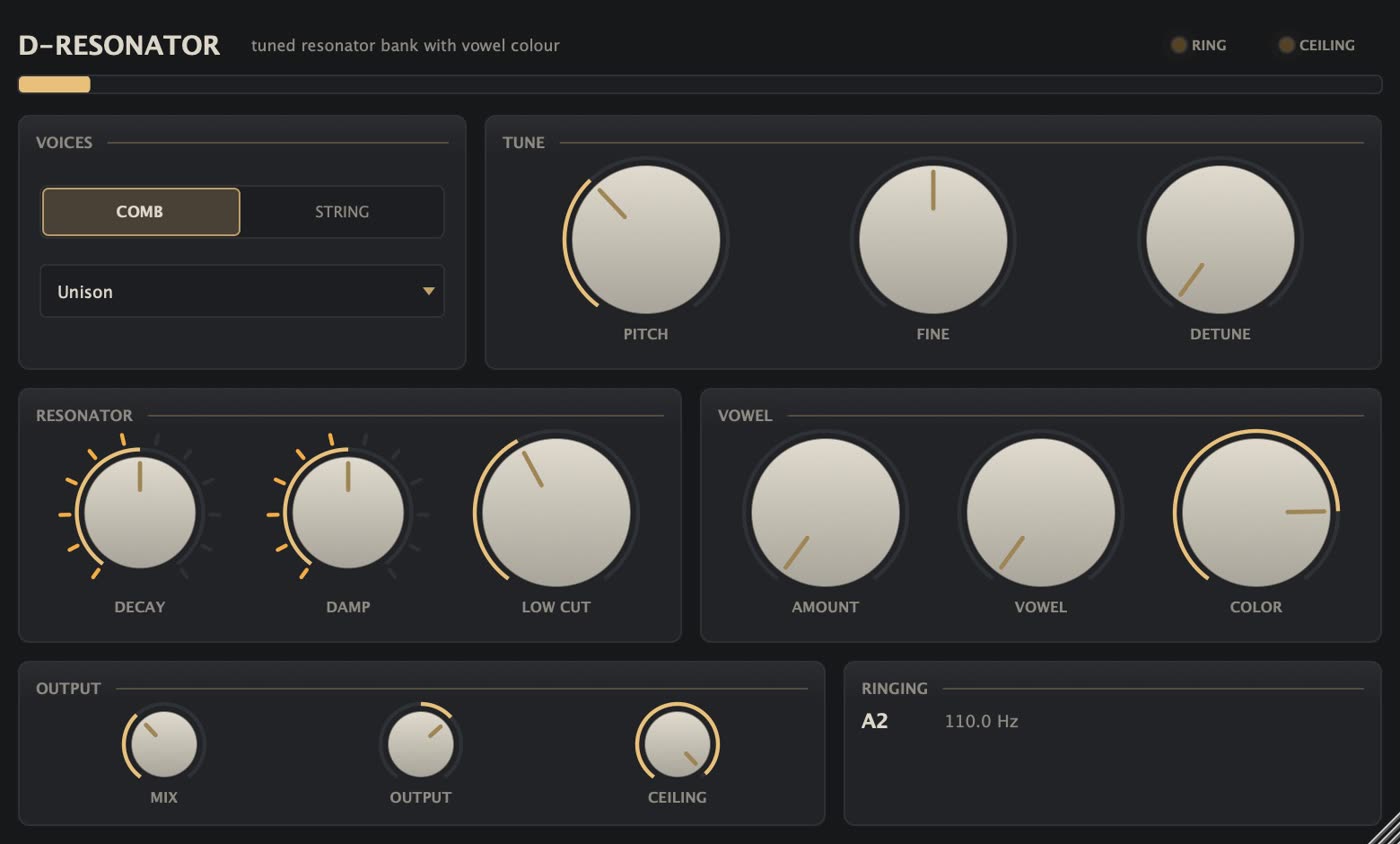Click the VOWEL selection knob

click(x=1041, y=513)
